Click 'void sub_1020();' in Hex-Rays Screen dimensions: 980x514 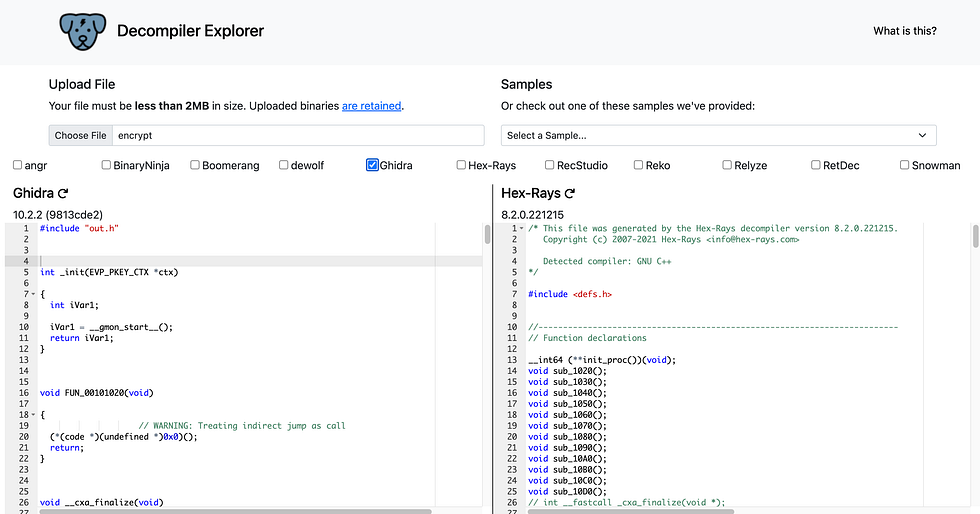click(x=568, y=371)
